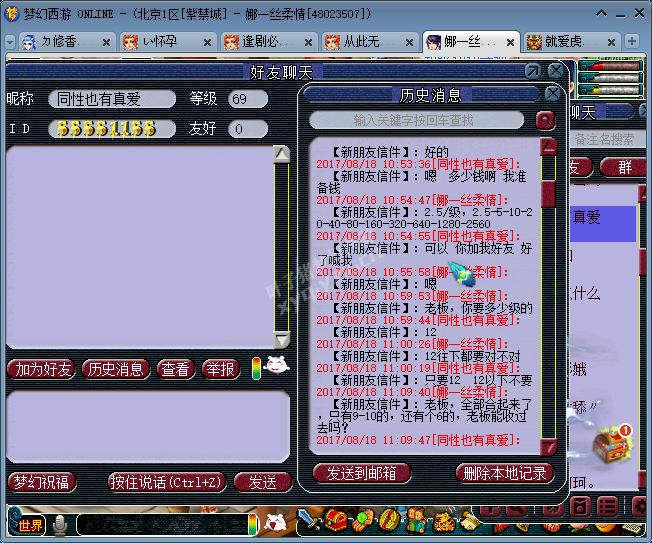
Task: Click message line 2.5/级, 2.5-5-10-2
Action: tap(424, 218)
